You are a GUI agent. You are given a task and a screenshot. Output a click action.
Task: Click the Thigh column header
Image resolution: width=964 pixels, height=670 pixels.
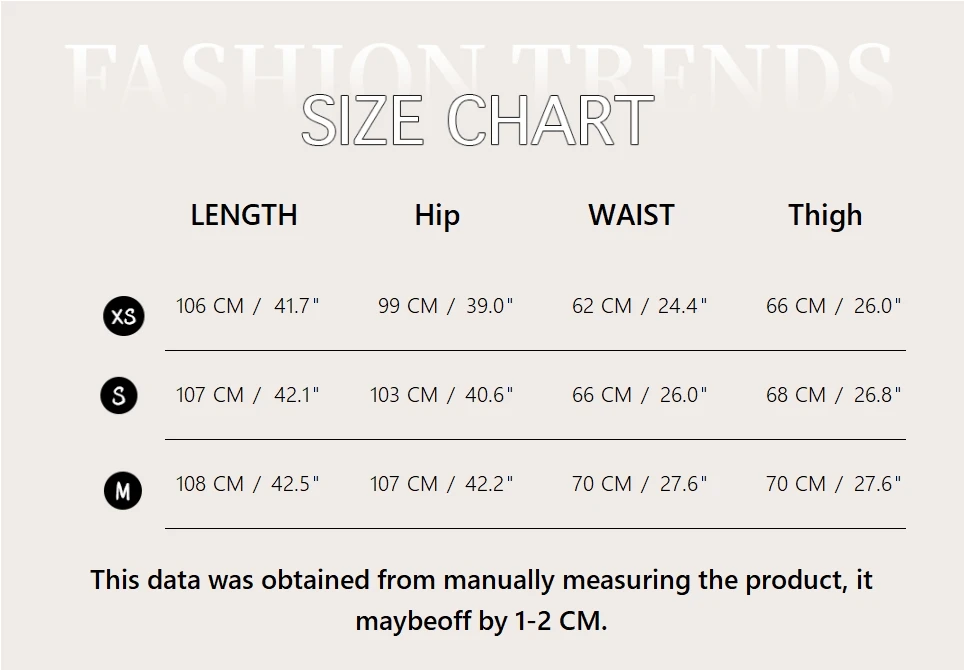click(x=825, y=215)
